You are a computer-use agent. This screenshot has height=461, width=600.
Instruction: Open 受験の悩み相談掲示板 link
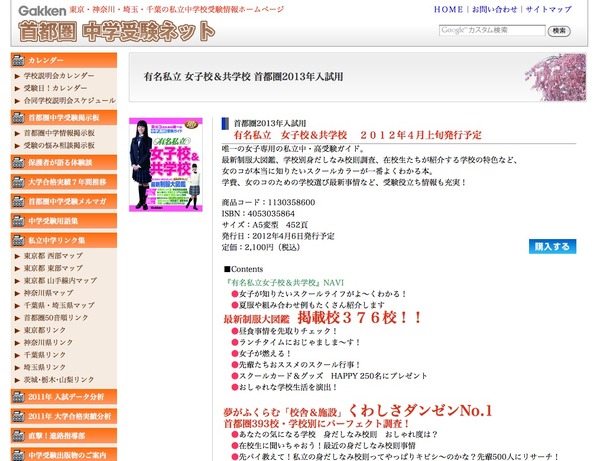pyautogui.click(x=59, y=145)
